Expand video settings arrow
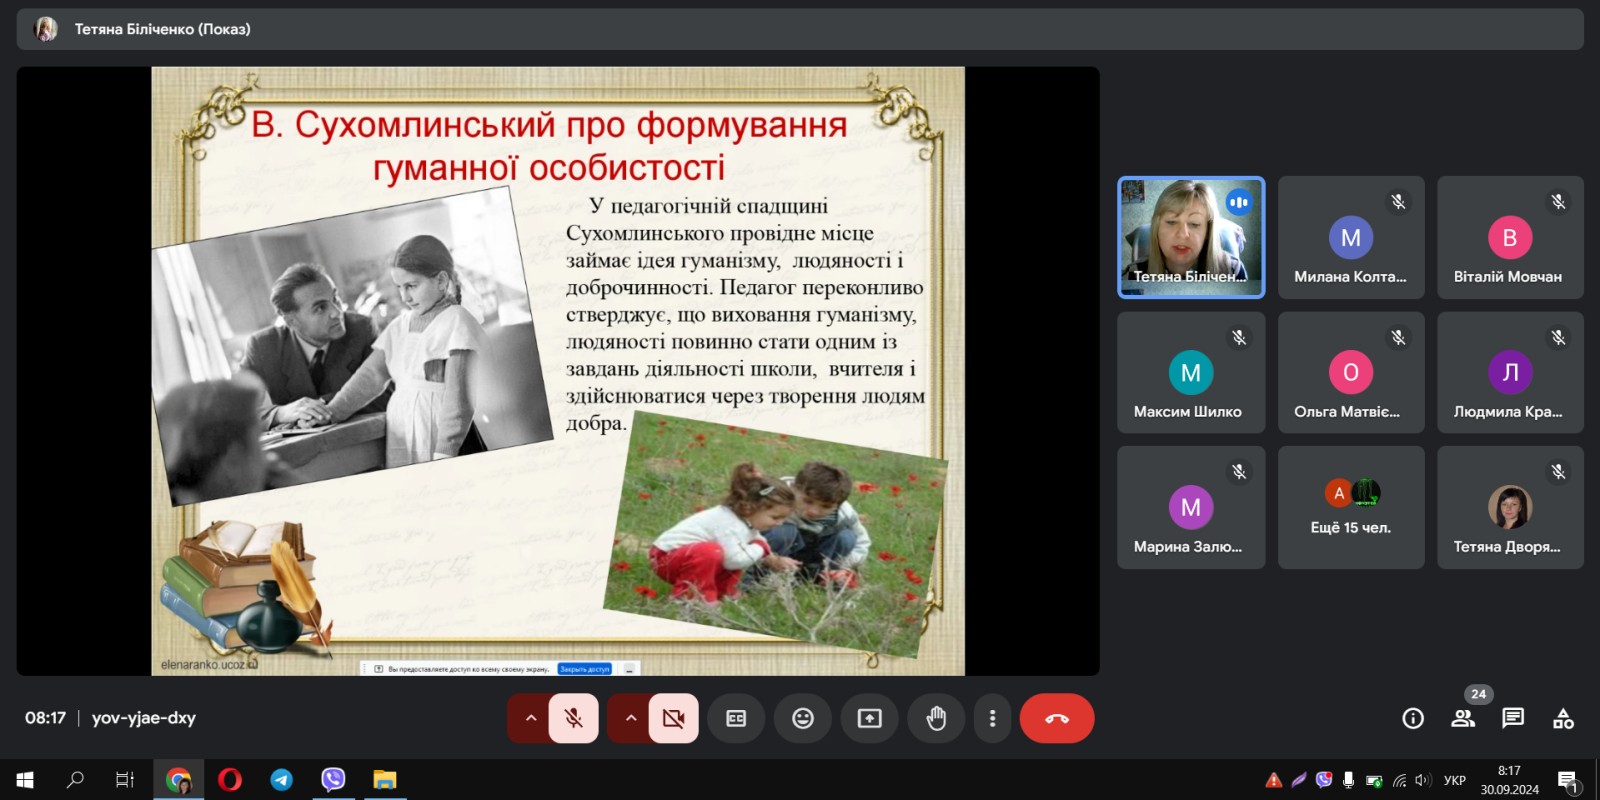 click(630, 718)
